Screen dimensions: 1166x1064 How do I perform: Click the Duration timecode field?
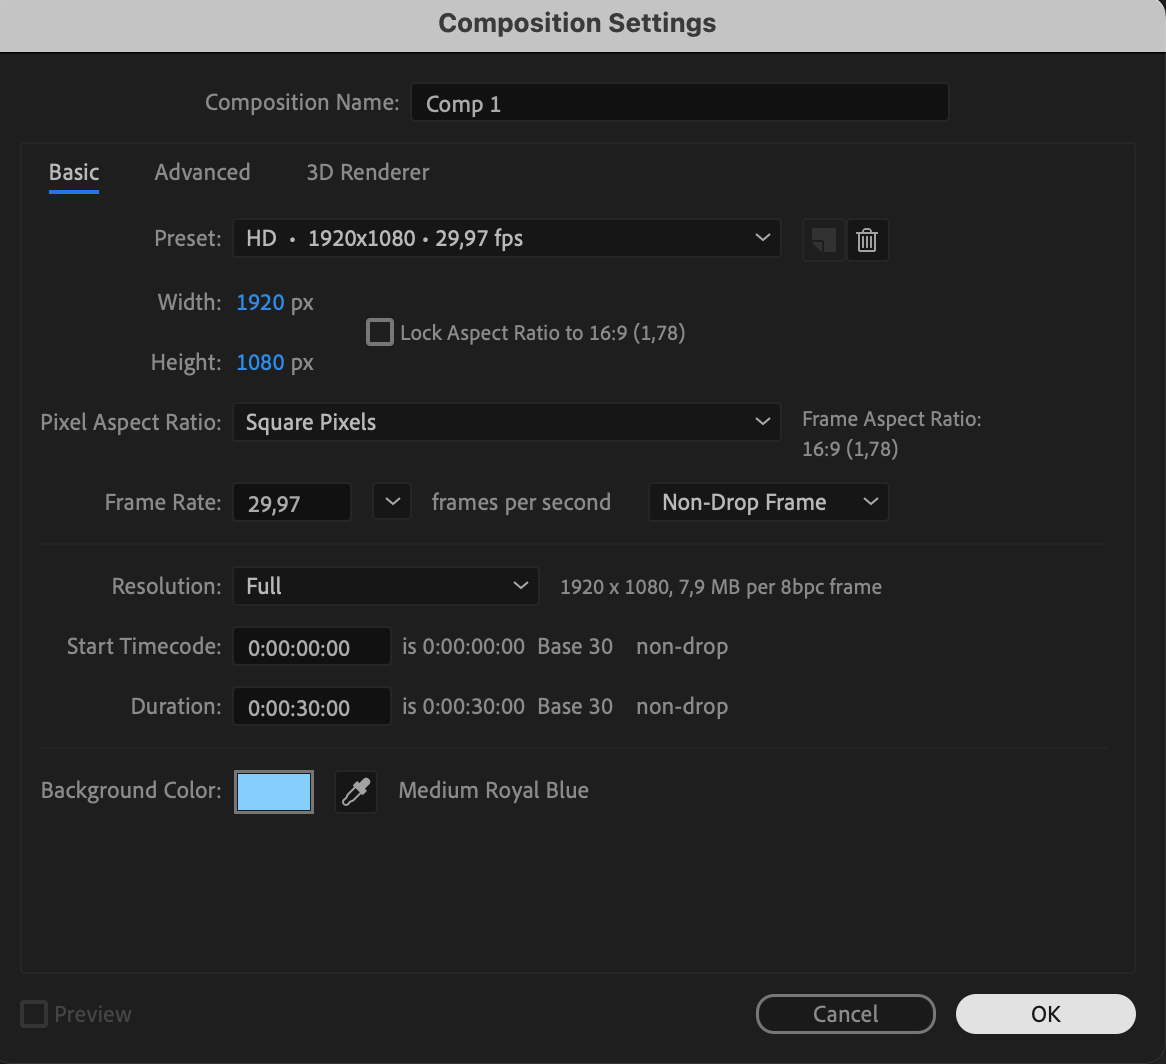point(311,707)
